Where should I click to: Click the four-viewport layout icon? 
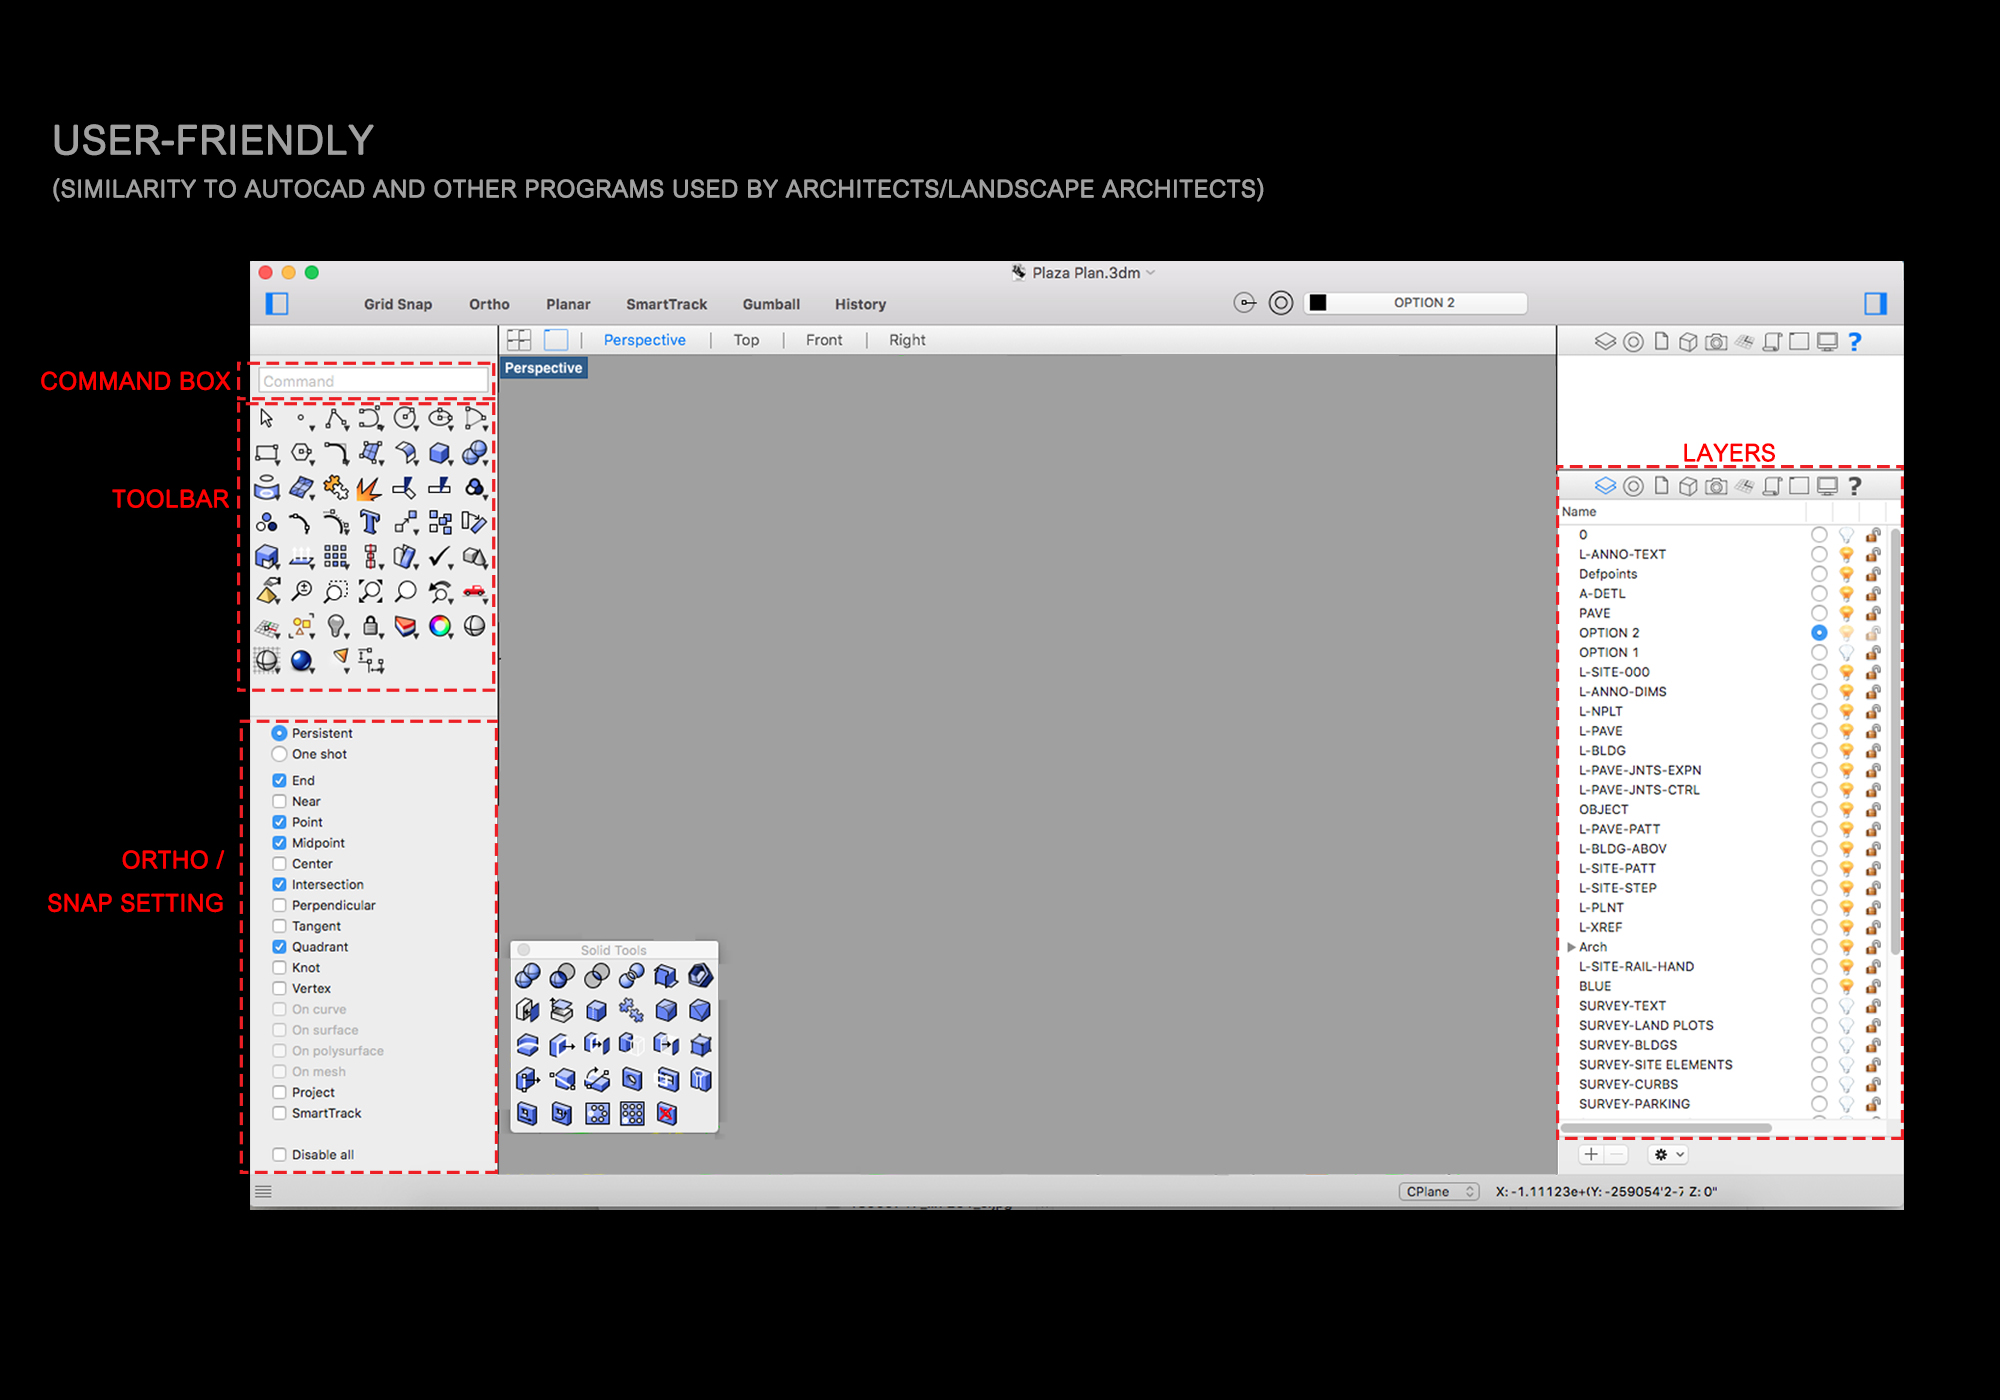(519, 340)
